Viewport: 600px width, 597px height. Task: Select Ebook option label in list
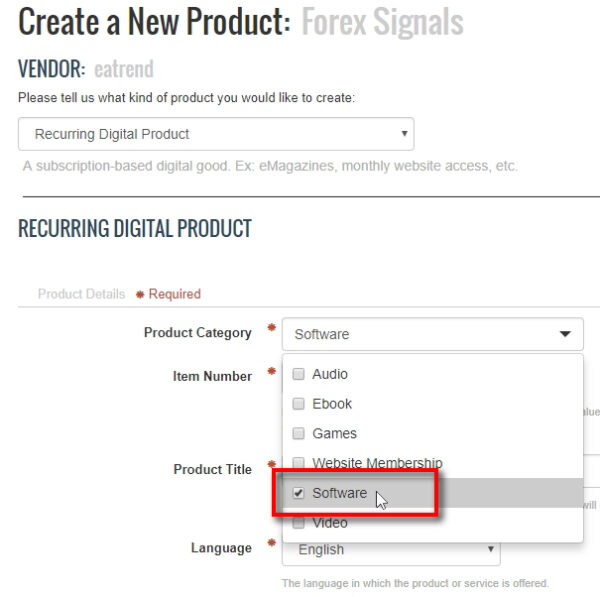click(x=332, y=404)
